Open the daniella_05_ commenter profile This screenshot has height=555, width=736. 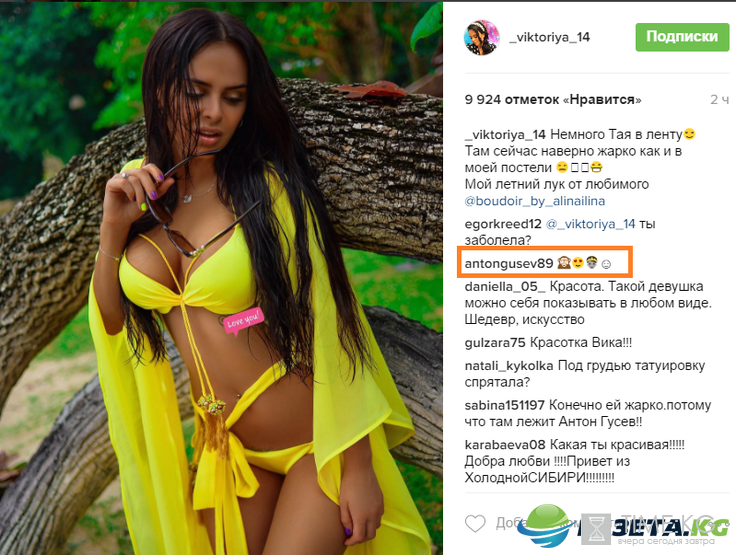coord(505,286)
